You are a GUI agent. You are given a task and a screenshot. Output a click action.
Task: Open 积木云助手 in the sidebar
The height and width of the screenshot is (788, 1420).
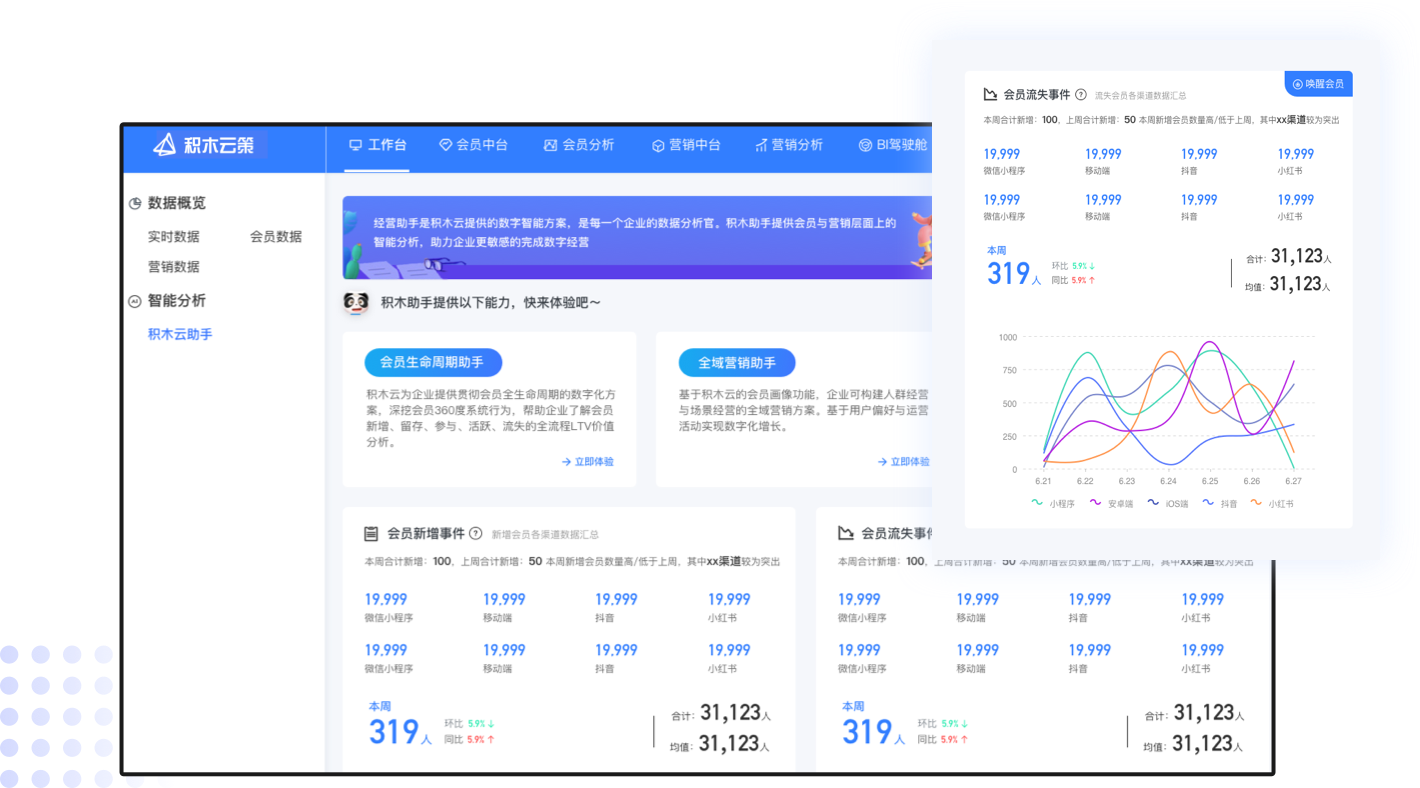(180, 334)
